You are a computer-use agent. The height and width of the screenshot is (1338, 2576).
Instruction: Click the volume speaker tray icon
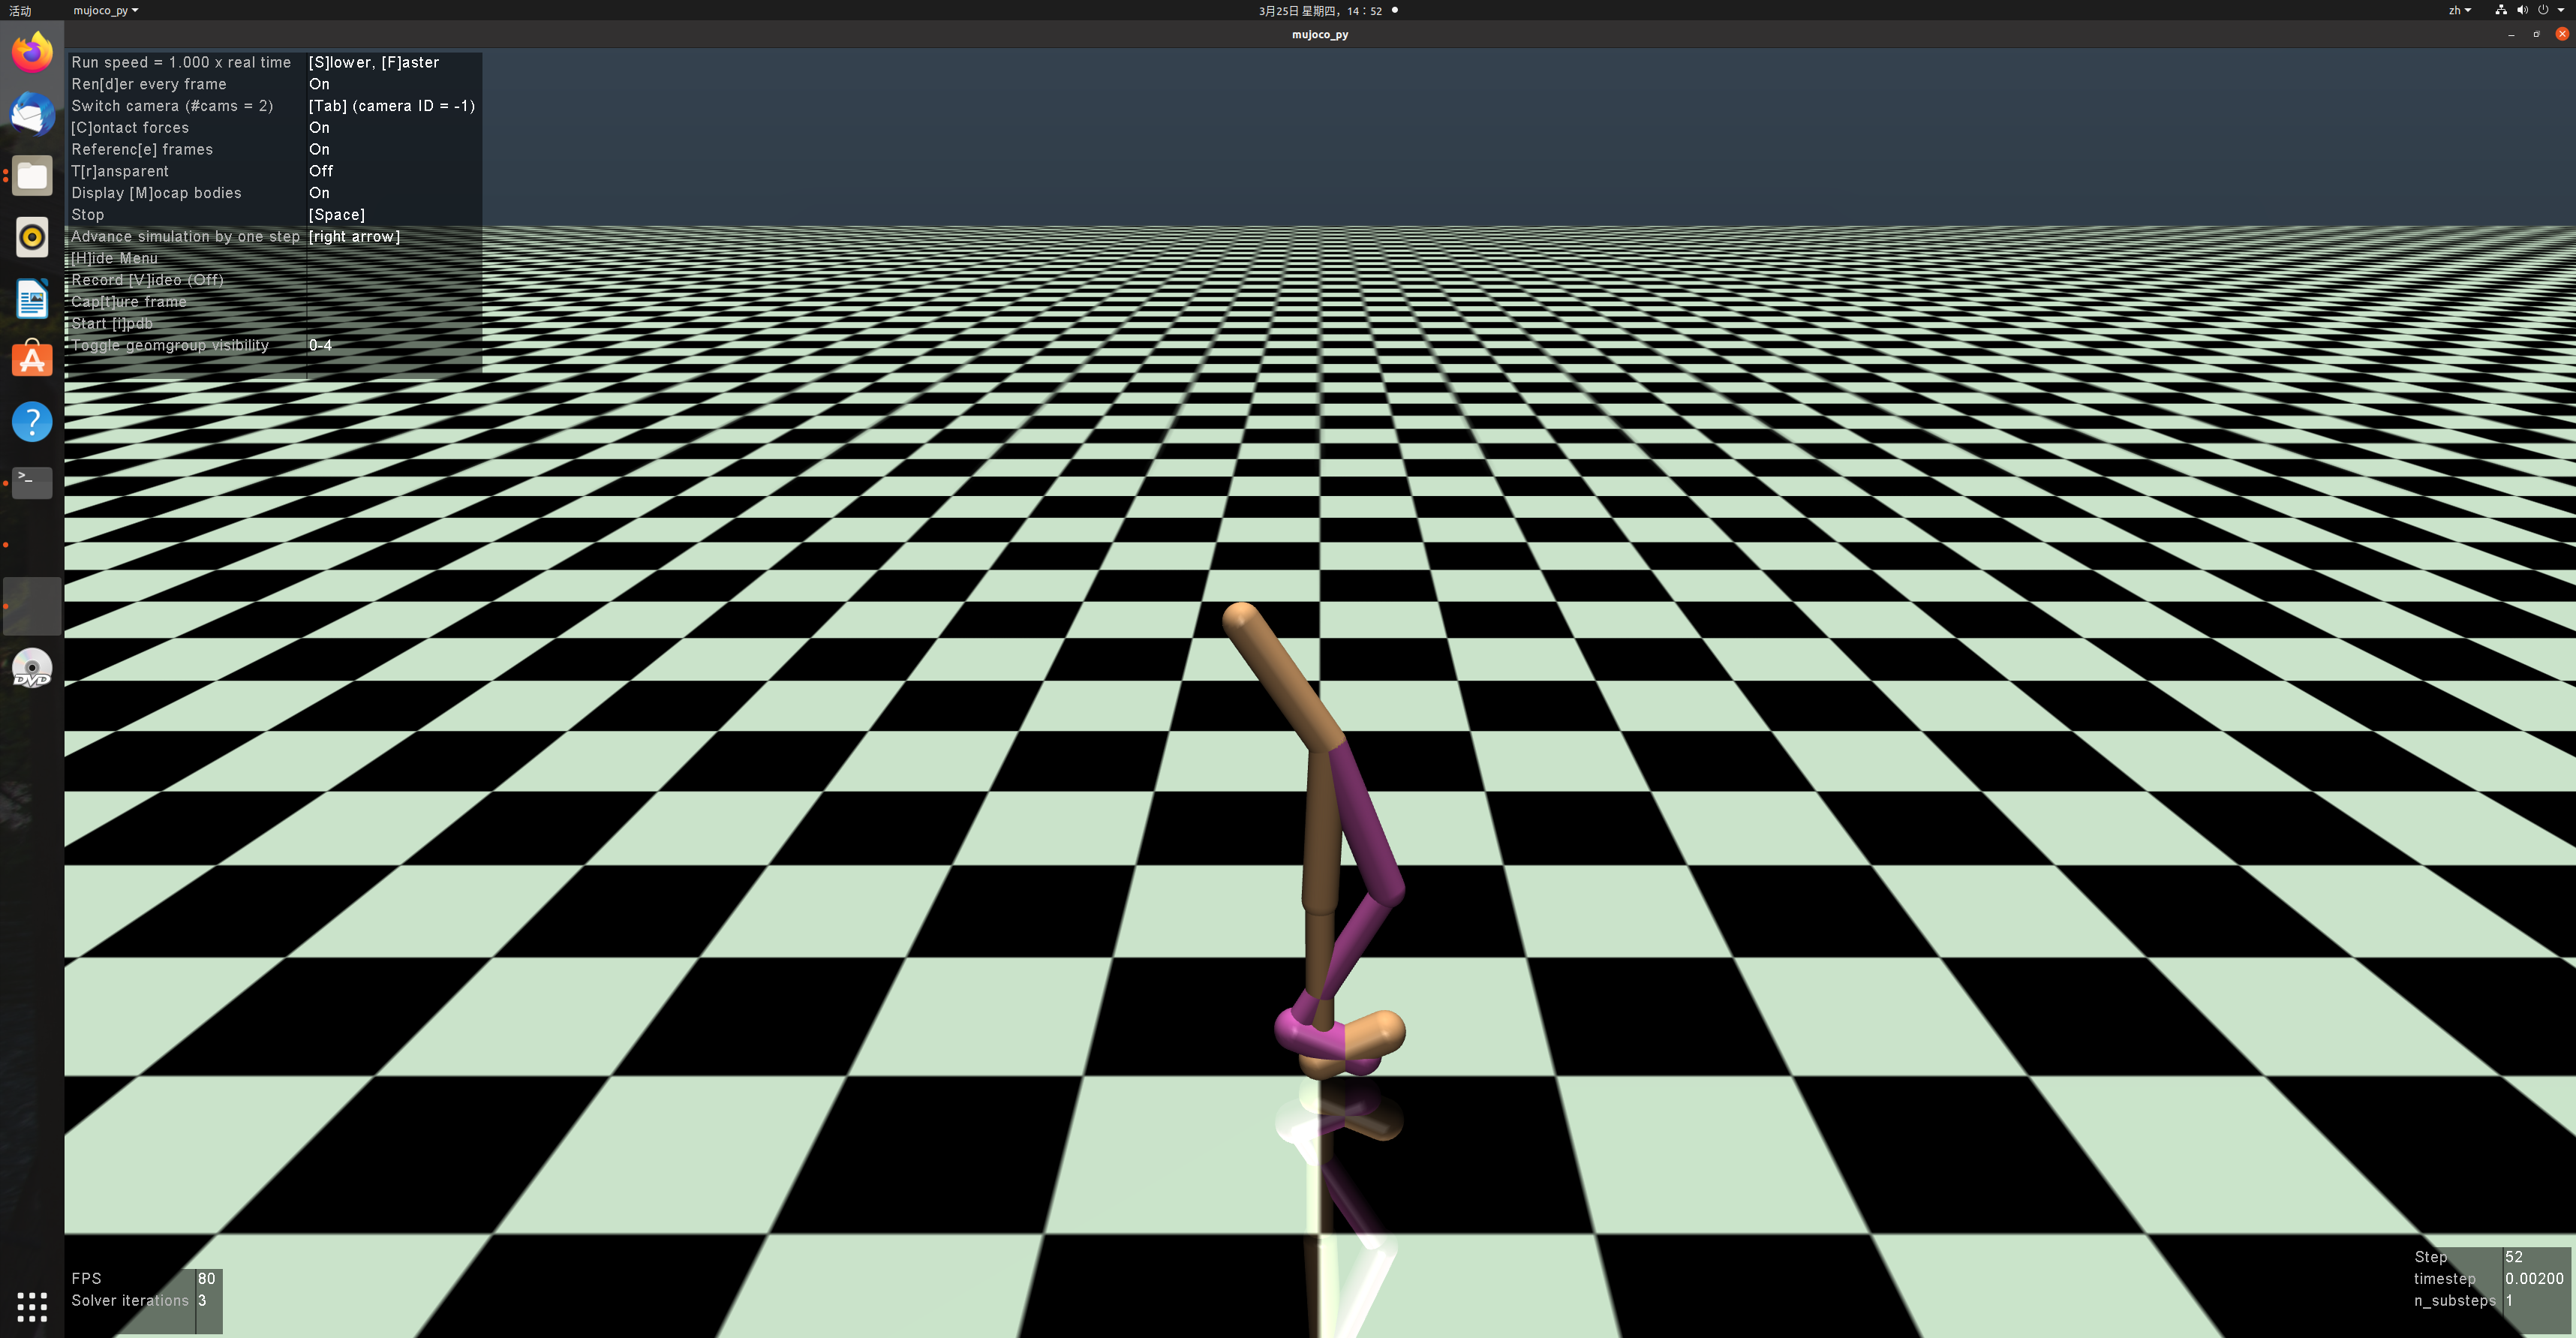(2522, 10)
